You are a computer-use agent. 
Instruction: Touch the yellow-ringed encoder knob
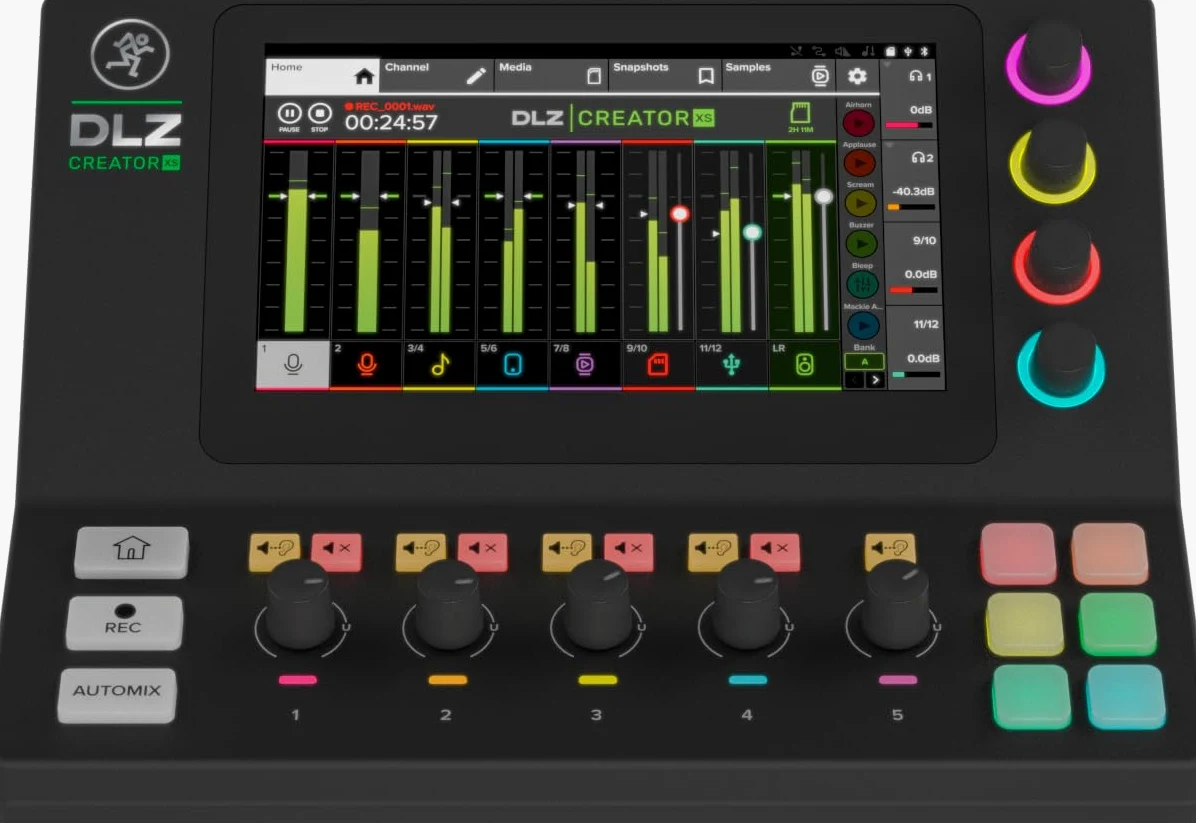pos(1053,161)
